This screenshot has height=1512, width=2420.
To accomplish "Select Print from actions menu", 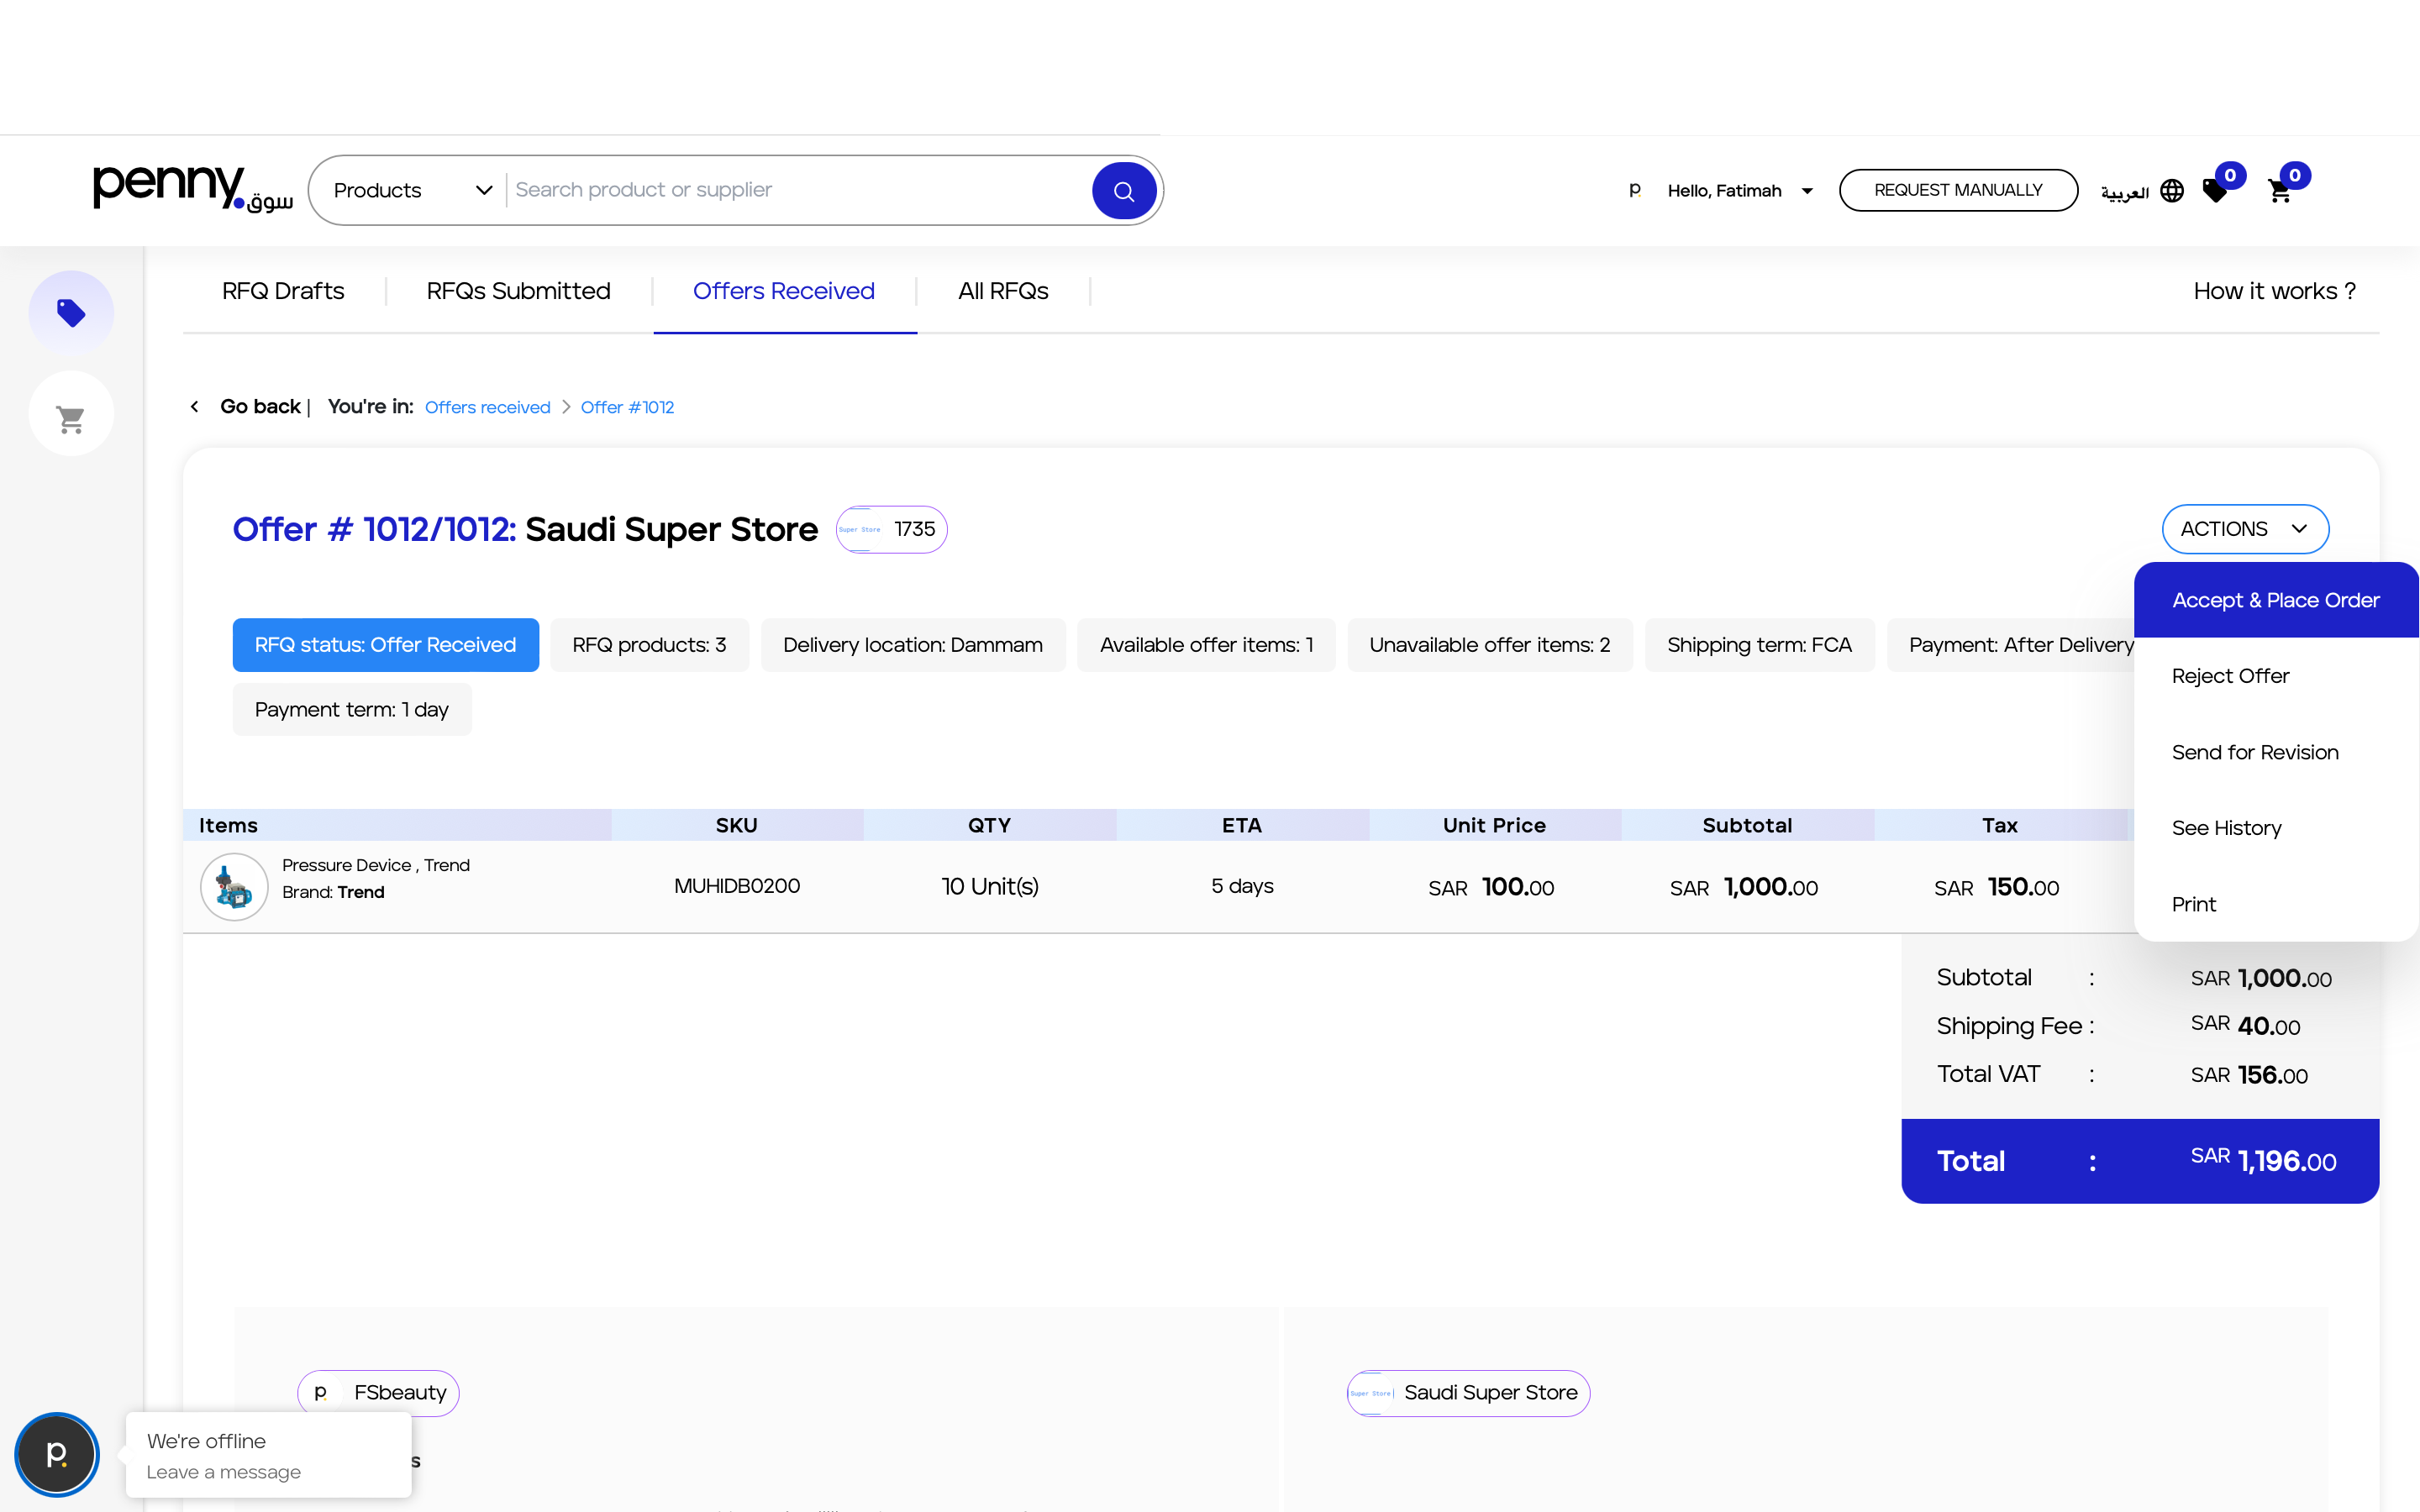I will 2275,904.
